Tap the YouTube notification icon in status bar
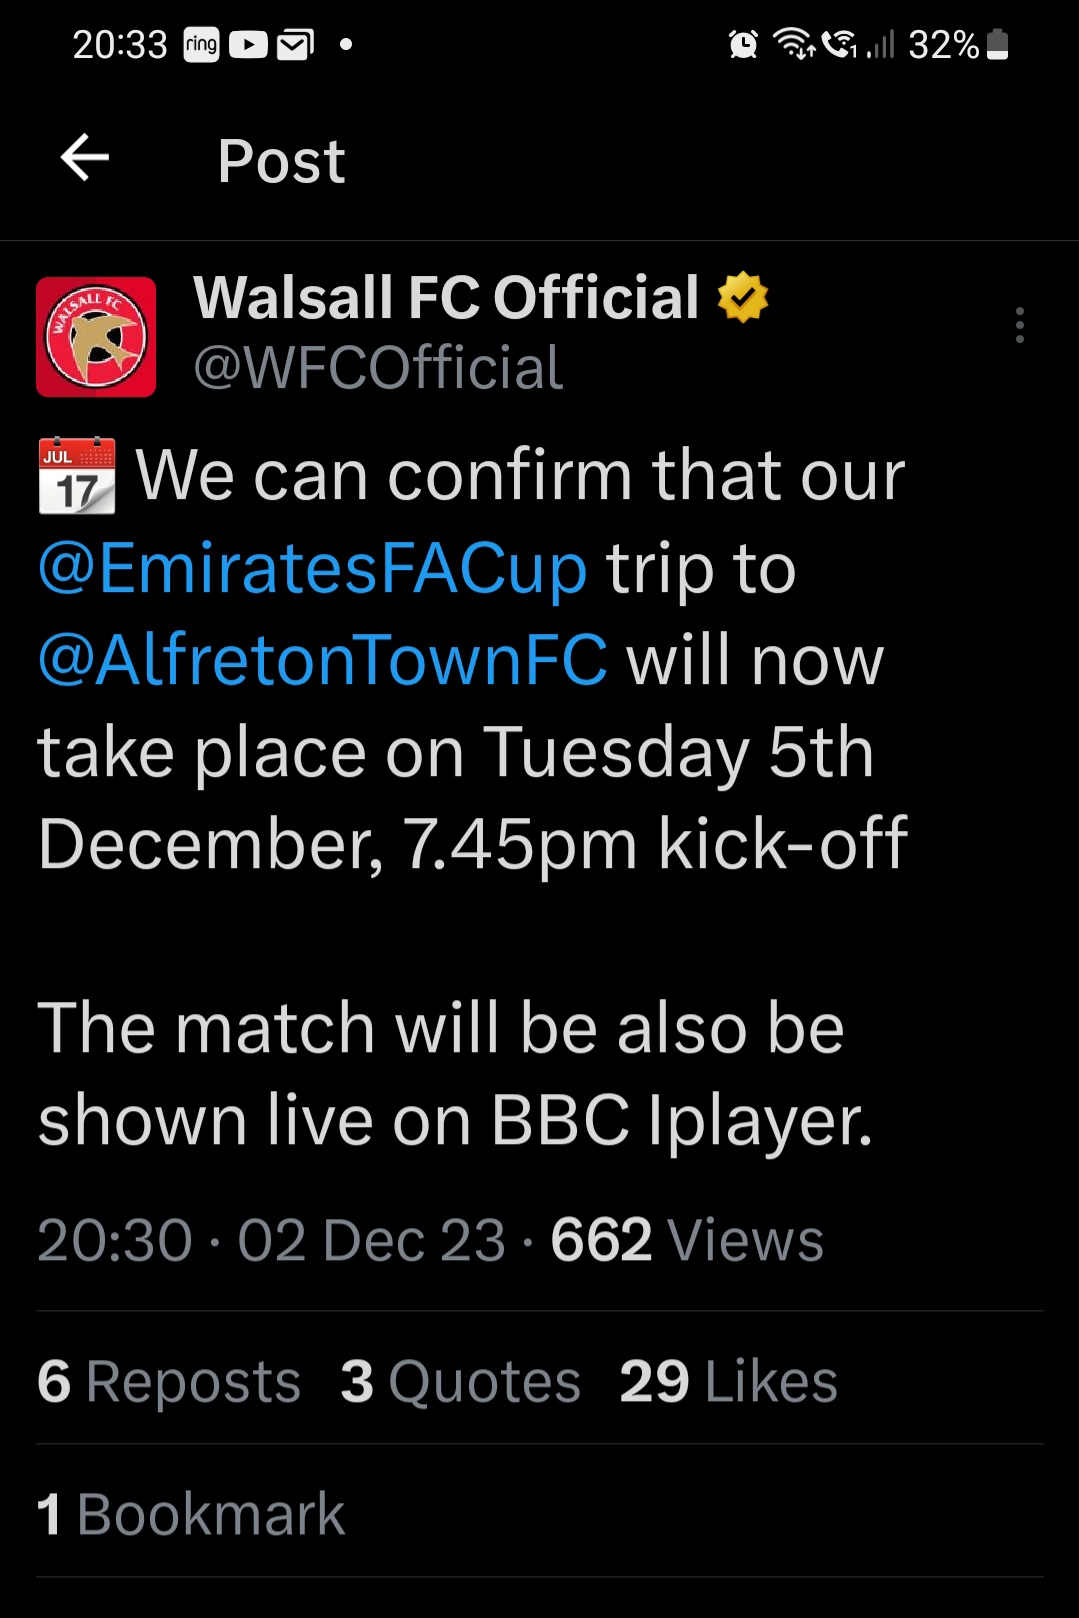The image size is (1079, 1618). (248, 45)
